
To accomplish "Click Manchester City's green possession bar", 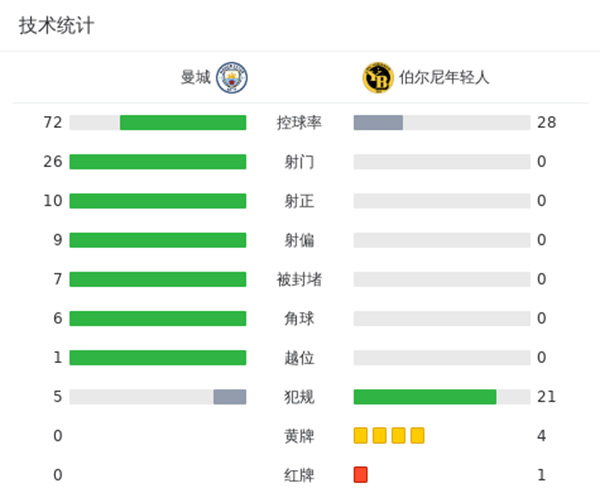I will tap(183, 122).
